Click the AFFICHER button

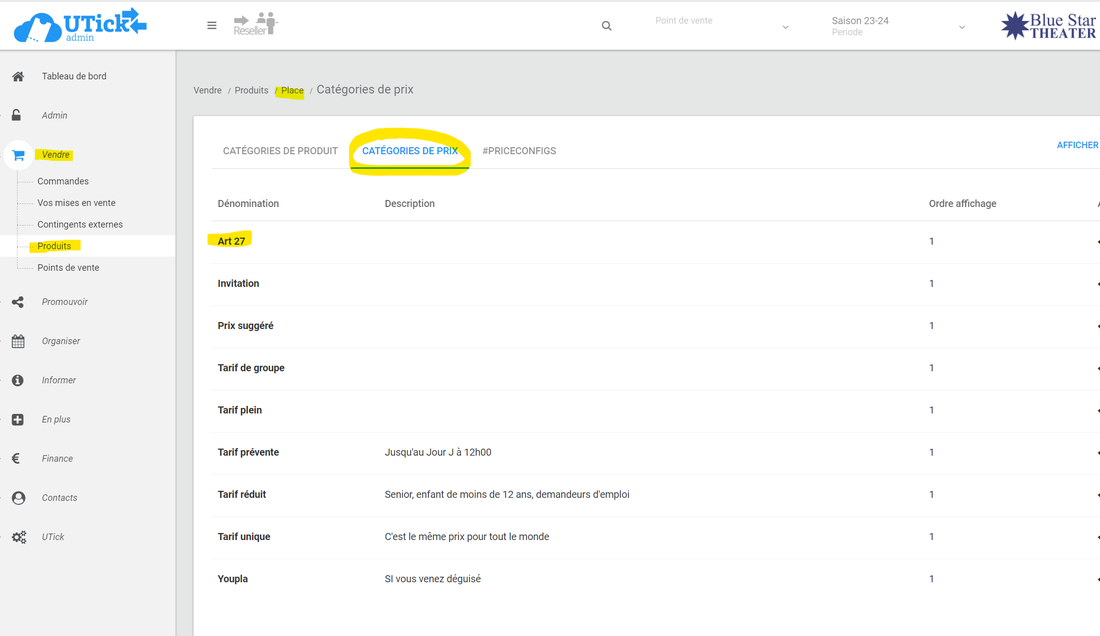pos(1077,146)
